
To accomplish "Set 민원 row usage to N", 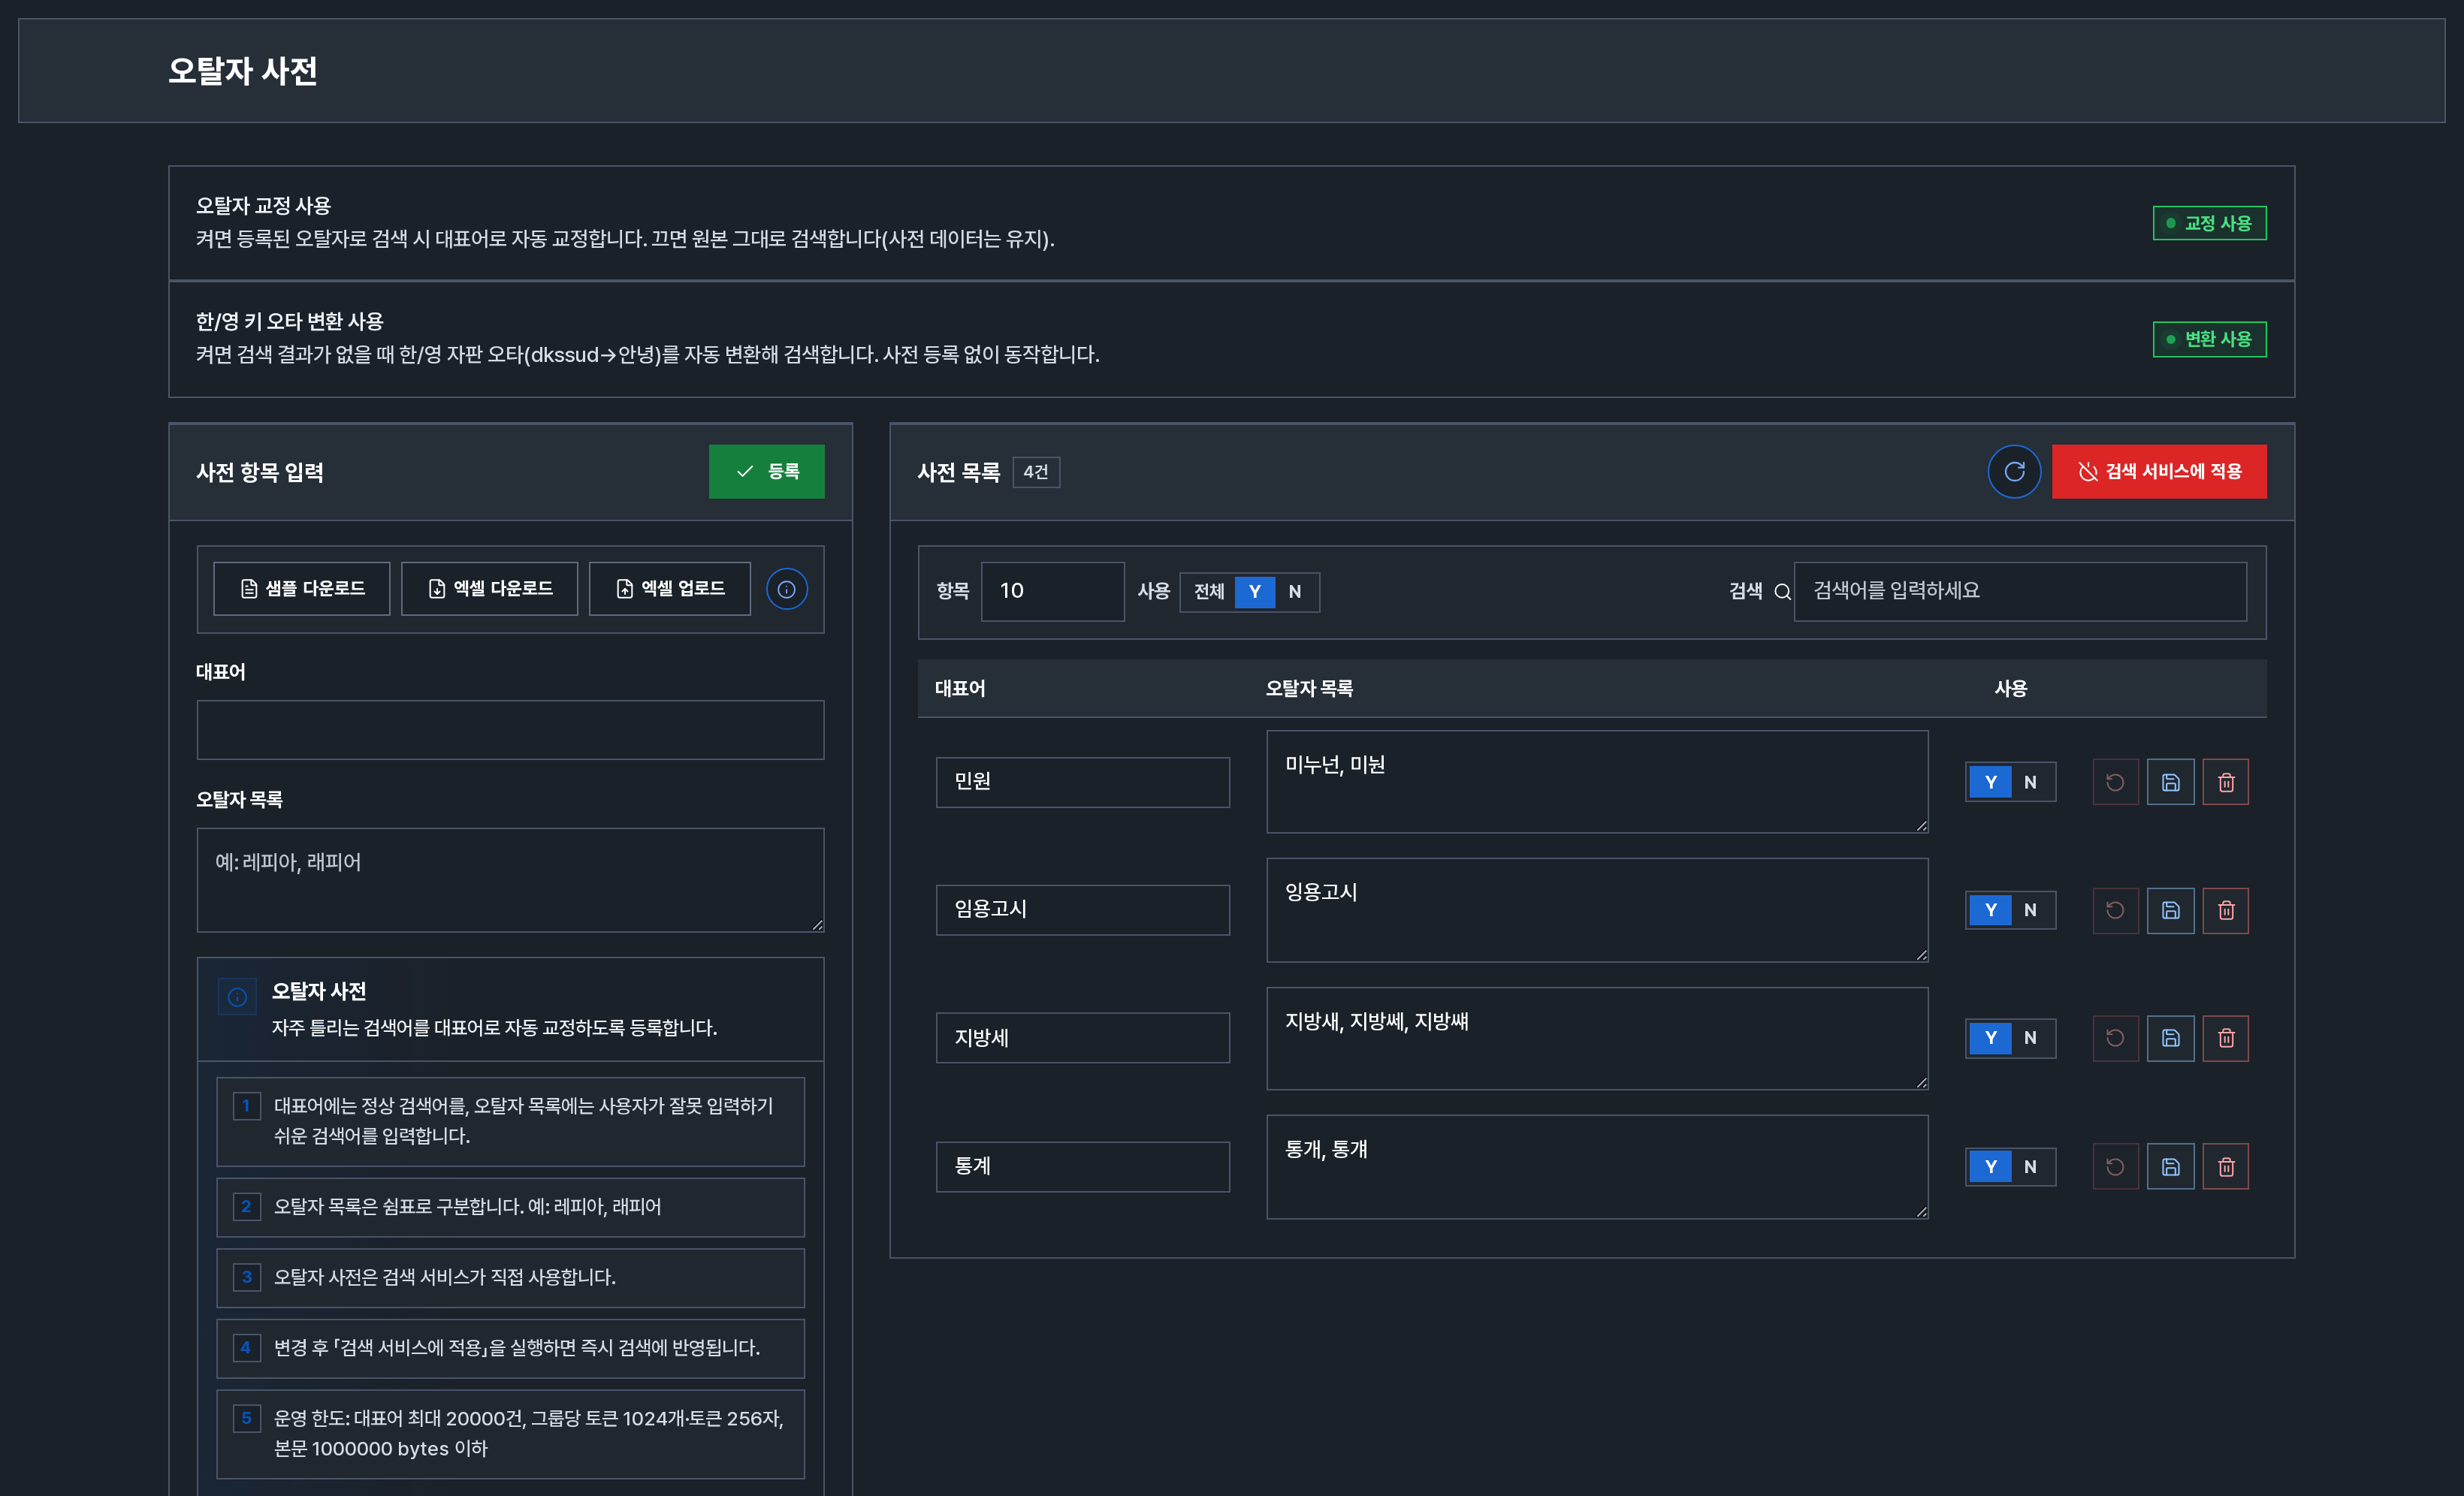I will pos(2029,782).
